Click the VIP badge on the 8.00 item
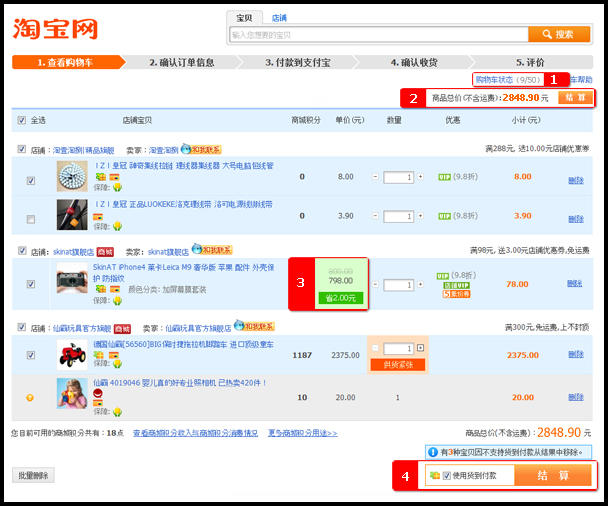The width and height of the screenshot is (608, 506). pyautogui.click(x=444, y=177)
